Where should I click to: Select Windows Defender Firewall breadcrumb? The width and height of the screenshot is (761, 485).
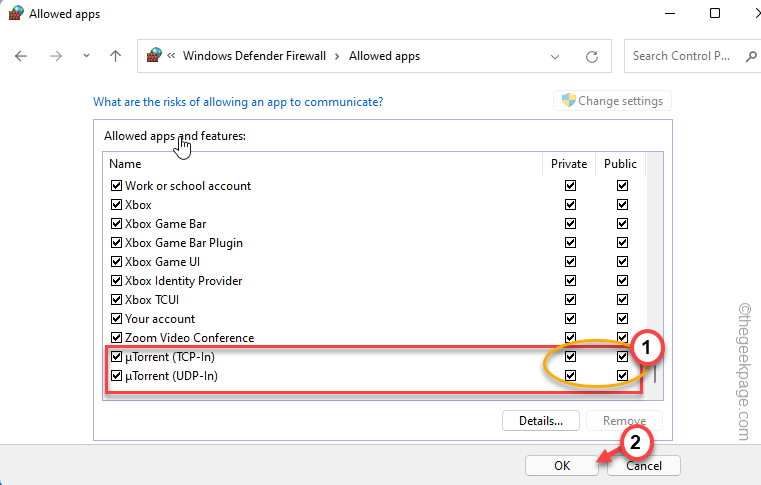[254, 56]
